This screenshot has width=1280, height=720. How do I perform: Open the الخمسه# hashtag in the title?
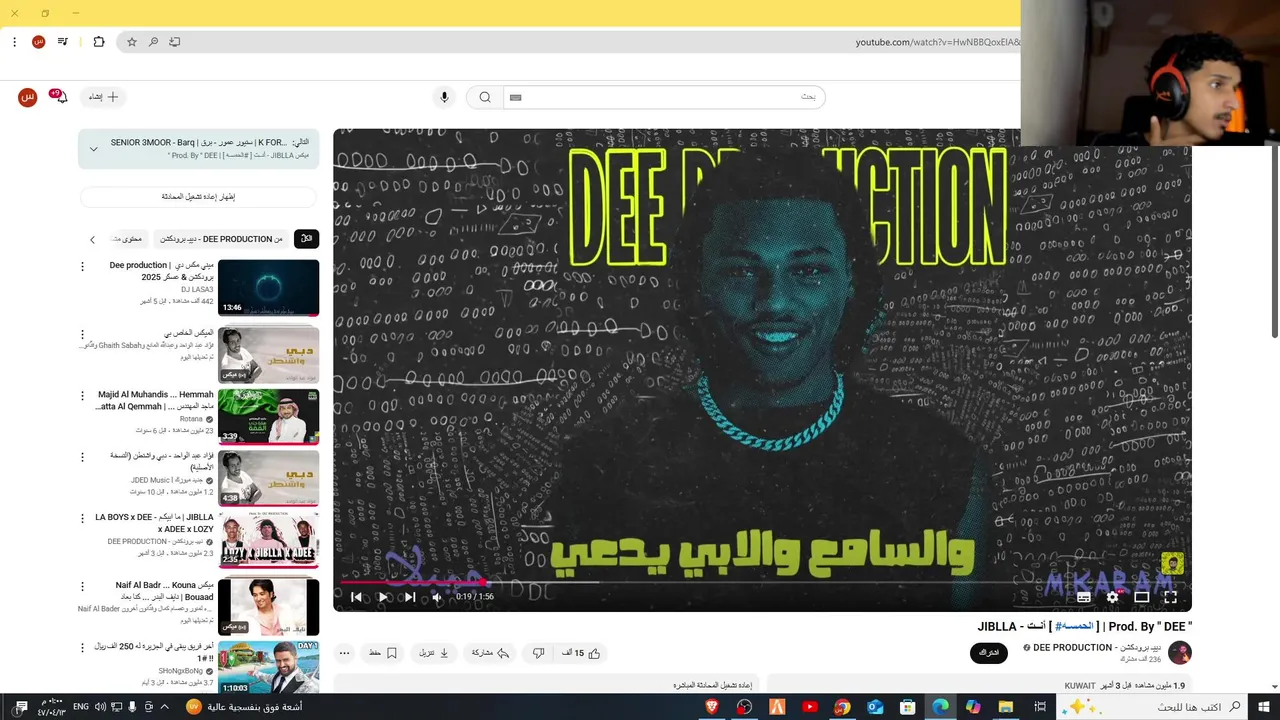coord(1073,627)
